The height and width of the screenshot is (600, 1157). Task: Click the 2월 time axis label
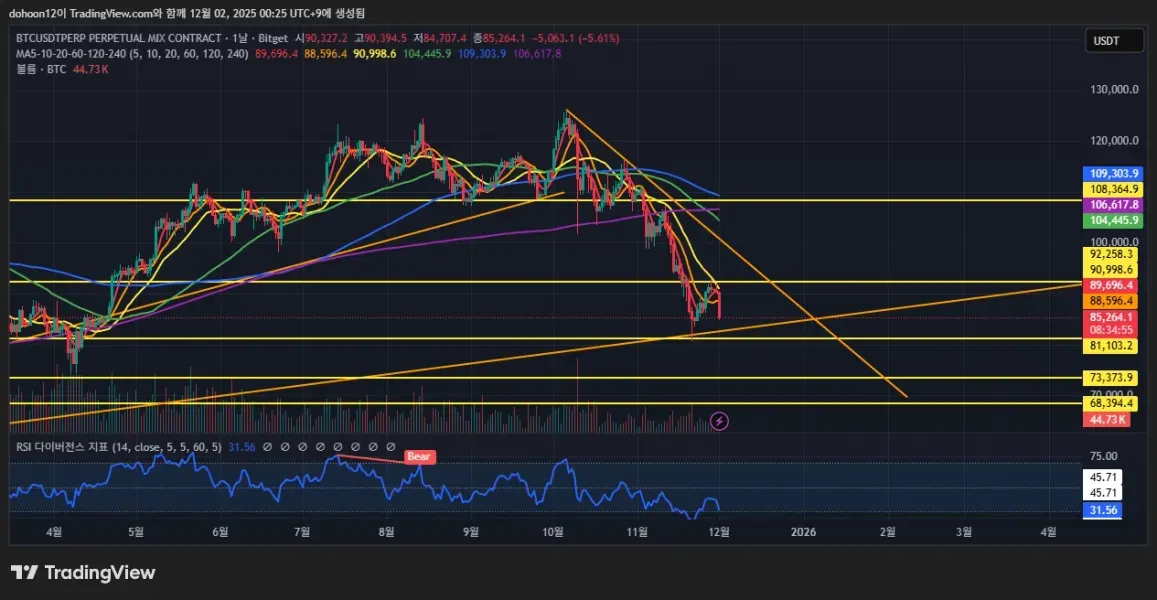(x=888, y=532)
